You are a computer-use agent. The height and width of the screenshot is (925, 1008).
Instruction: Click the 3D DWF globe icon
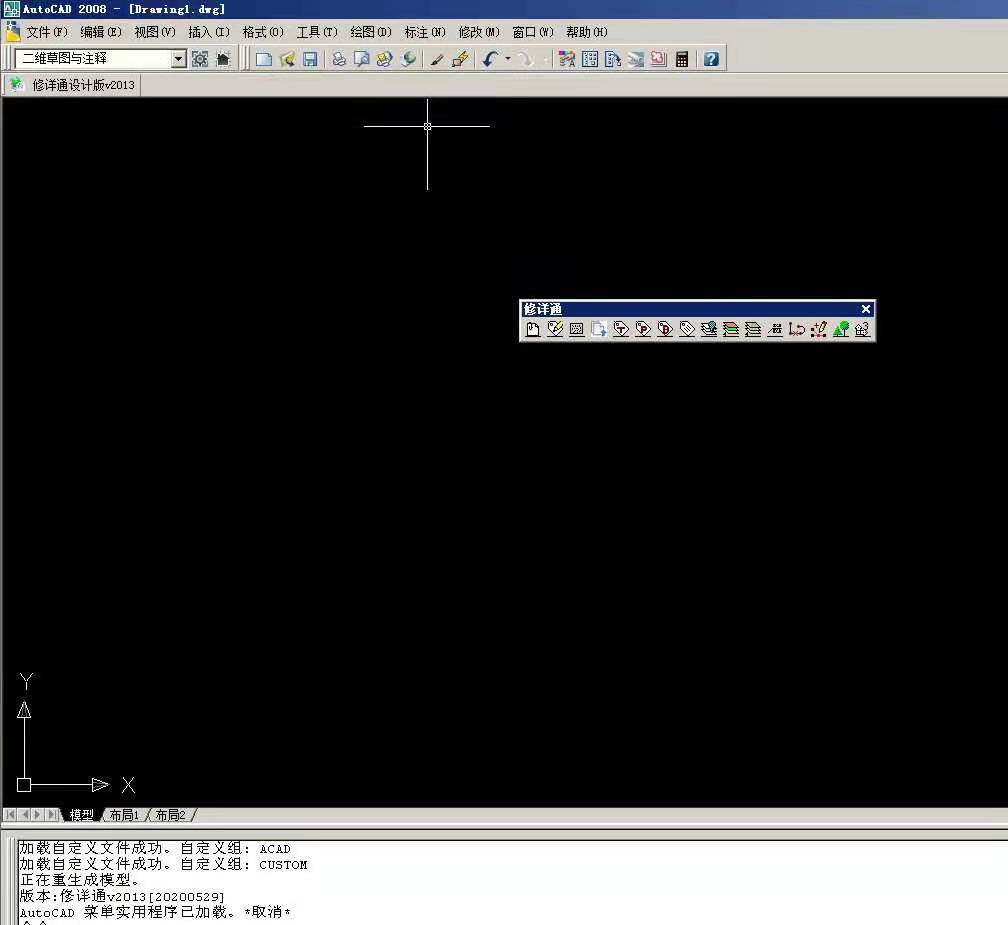click(408, 59)
